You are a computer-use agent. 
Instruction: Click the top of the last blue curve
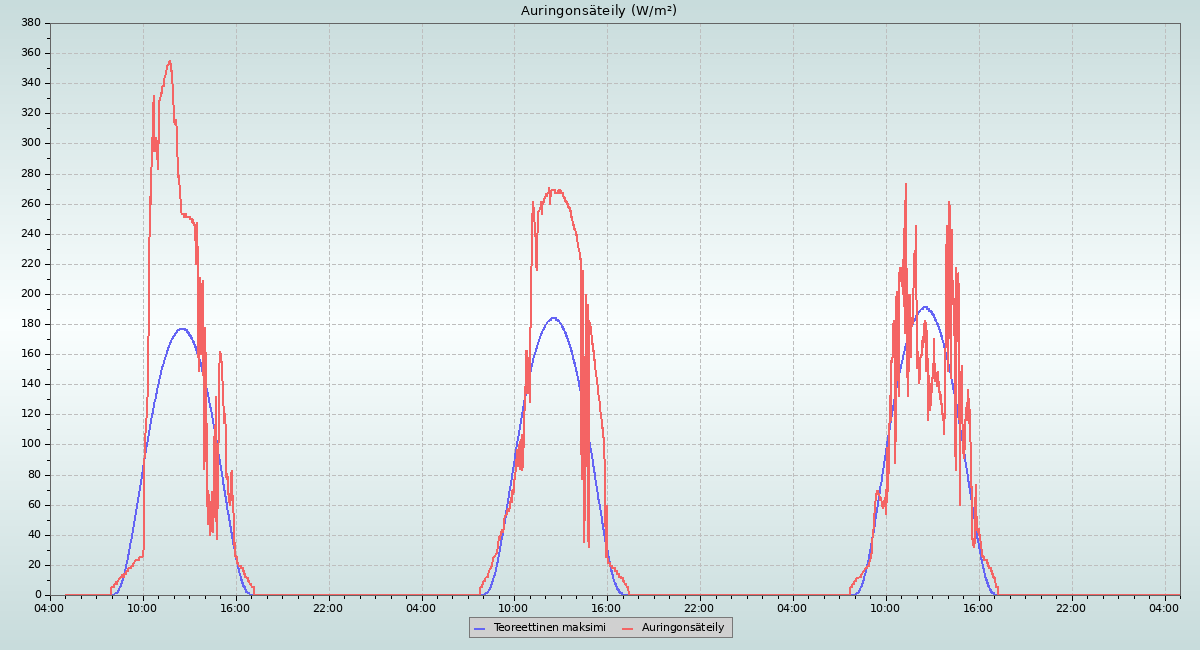coord(925,307)
